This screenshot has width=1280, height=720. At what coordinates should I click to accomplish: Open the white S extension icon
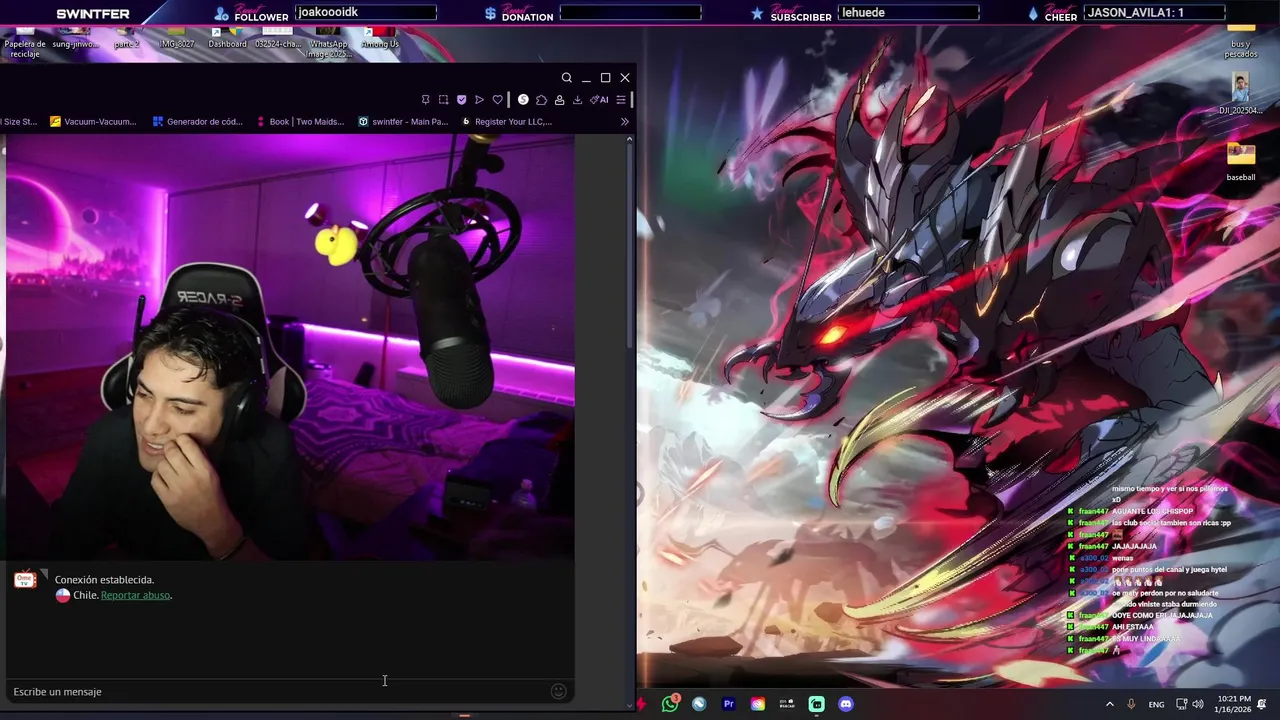point(523,100)
